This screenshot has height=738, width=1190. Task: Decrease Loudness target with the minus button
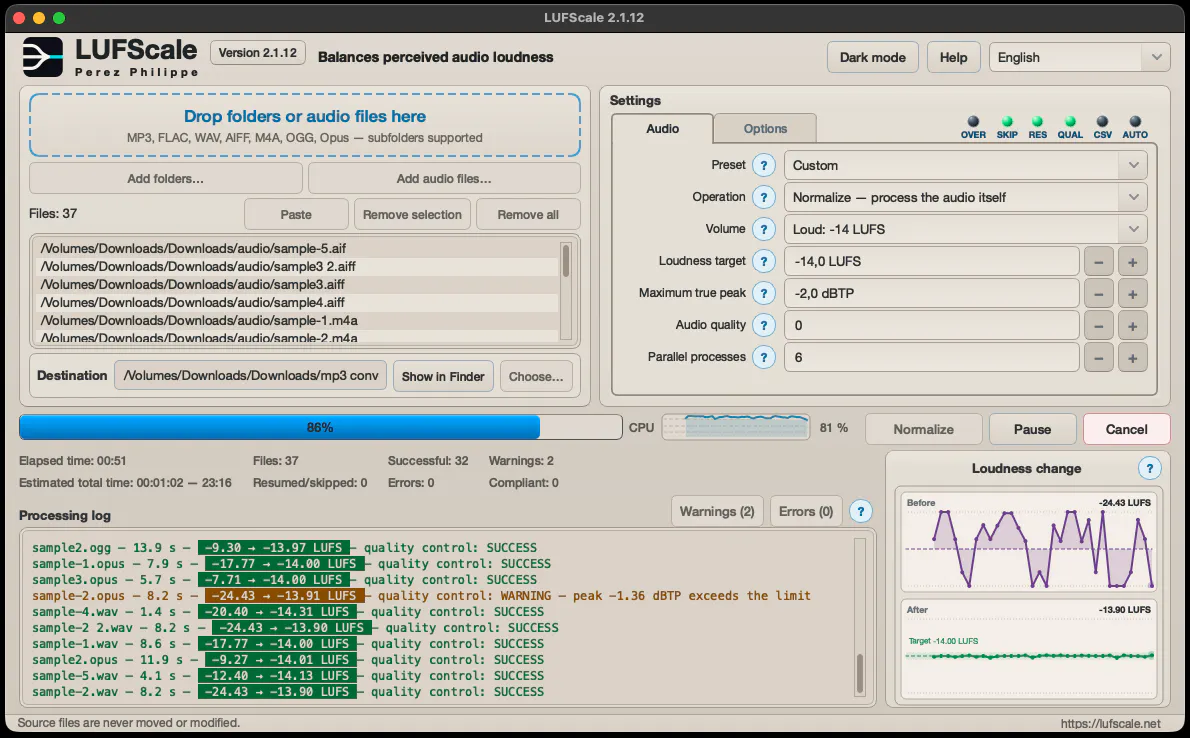[x=1098, y=262]
